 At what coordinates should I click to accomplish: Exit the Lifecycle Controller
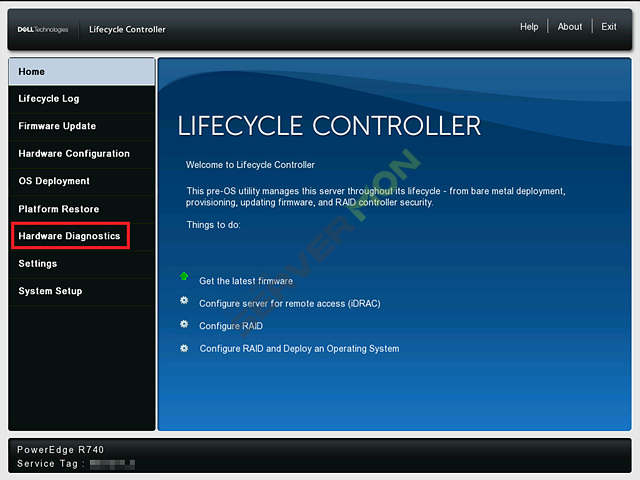point(609,27)
